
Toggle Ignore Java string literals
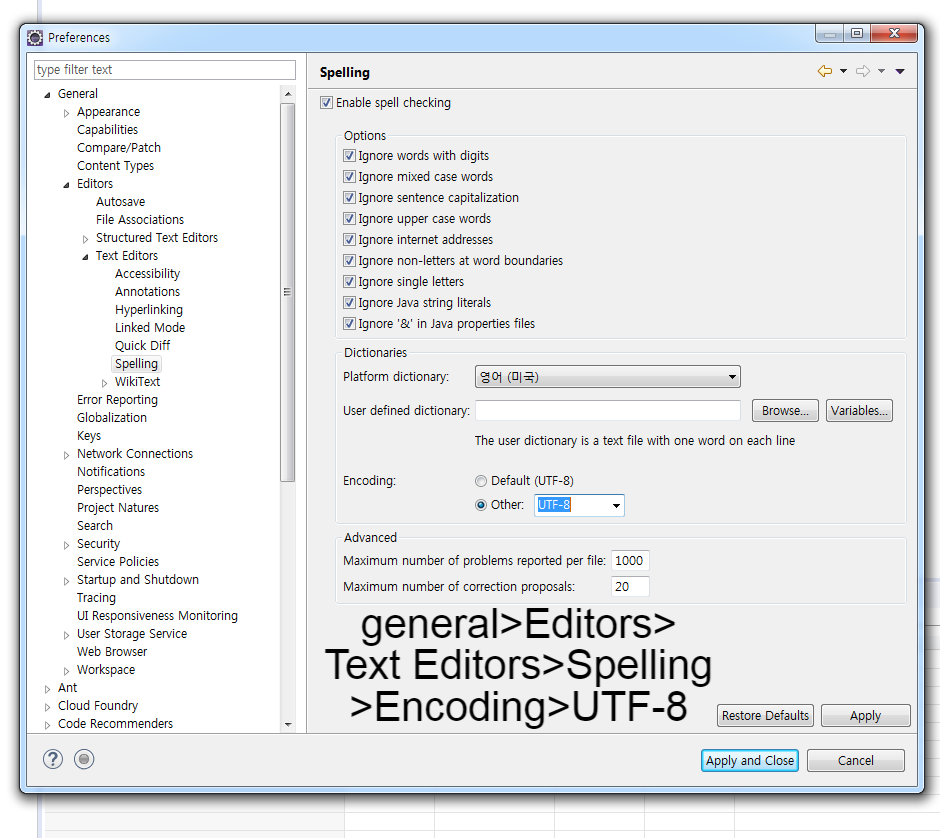pos(350,303)
